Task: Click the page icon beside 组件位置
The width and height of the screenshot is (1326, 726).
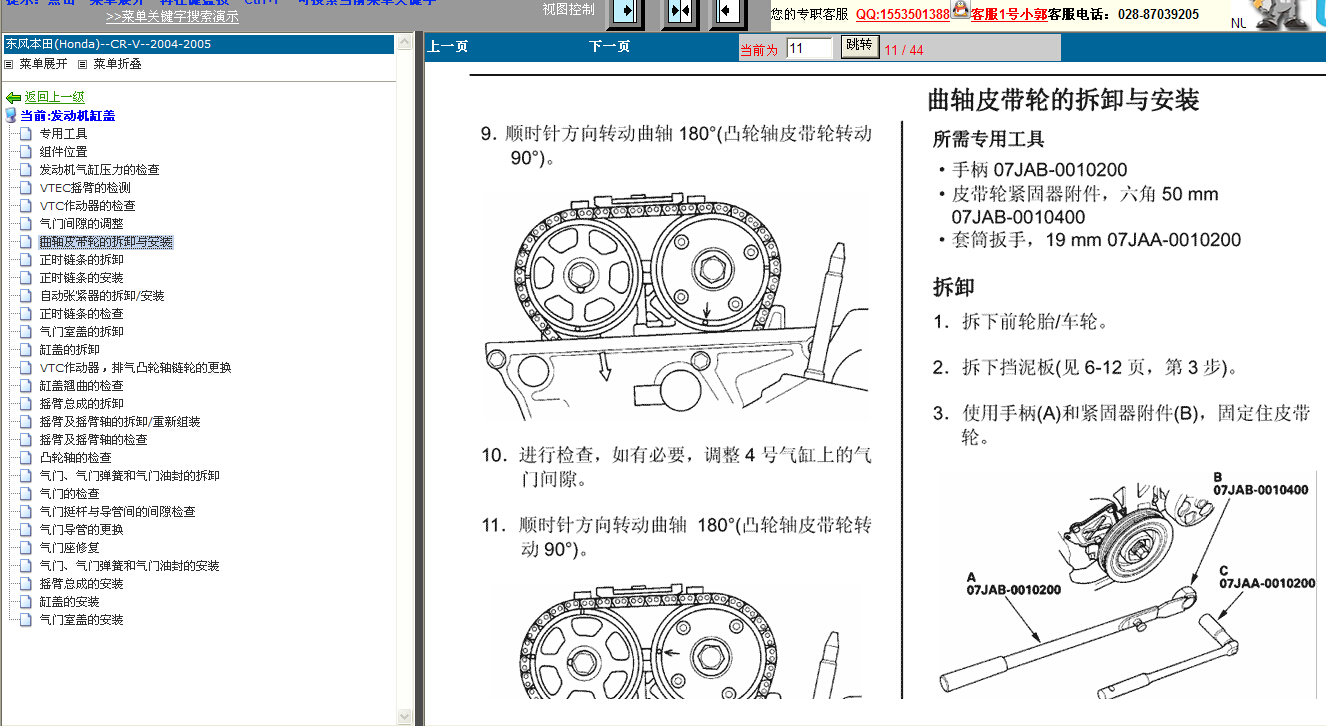Action: [26, 152]
